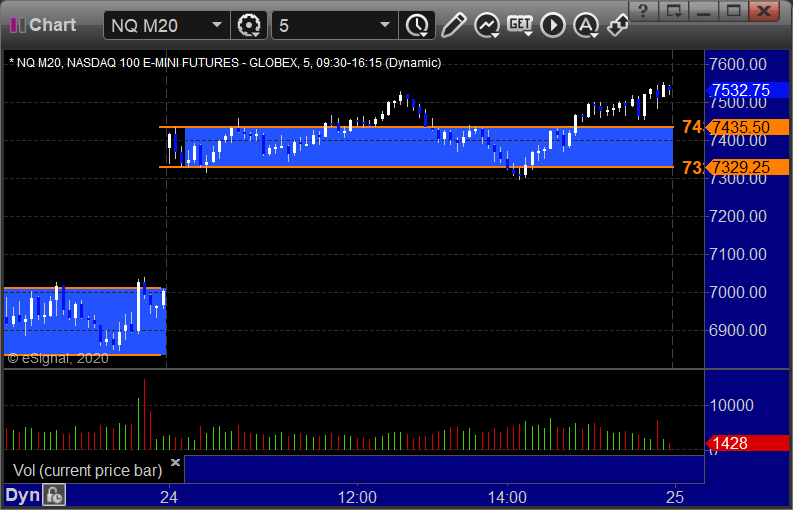Expand the 5 interval dropdown

pos(385,25)
